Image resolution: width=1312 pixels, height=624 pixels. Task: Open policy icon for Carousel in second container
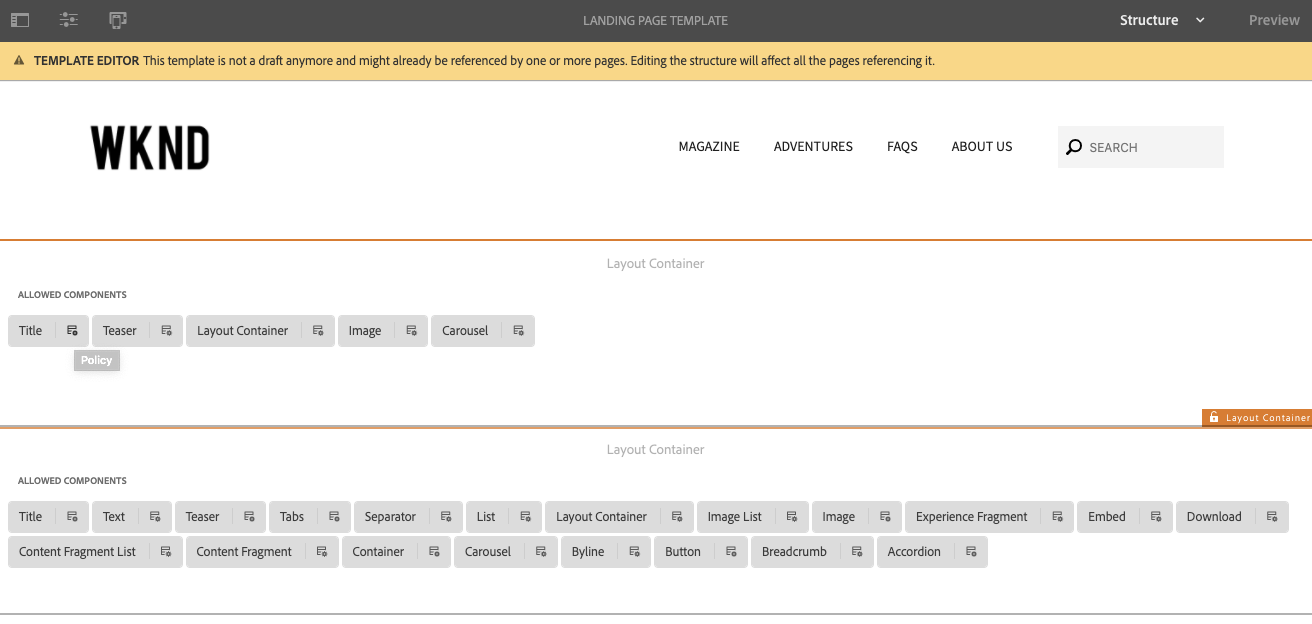[541, 552]
